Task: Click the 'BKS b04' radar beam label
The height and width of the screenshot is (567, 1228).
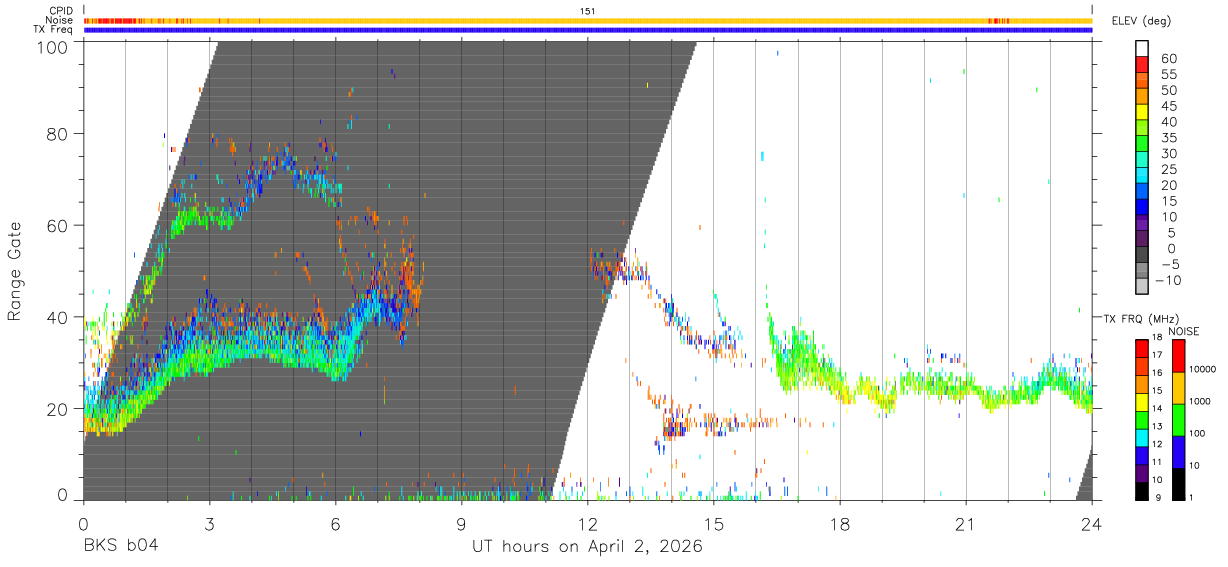Action: pyautogui.click(x=121, y=547)
